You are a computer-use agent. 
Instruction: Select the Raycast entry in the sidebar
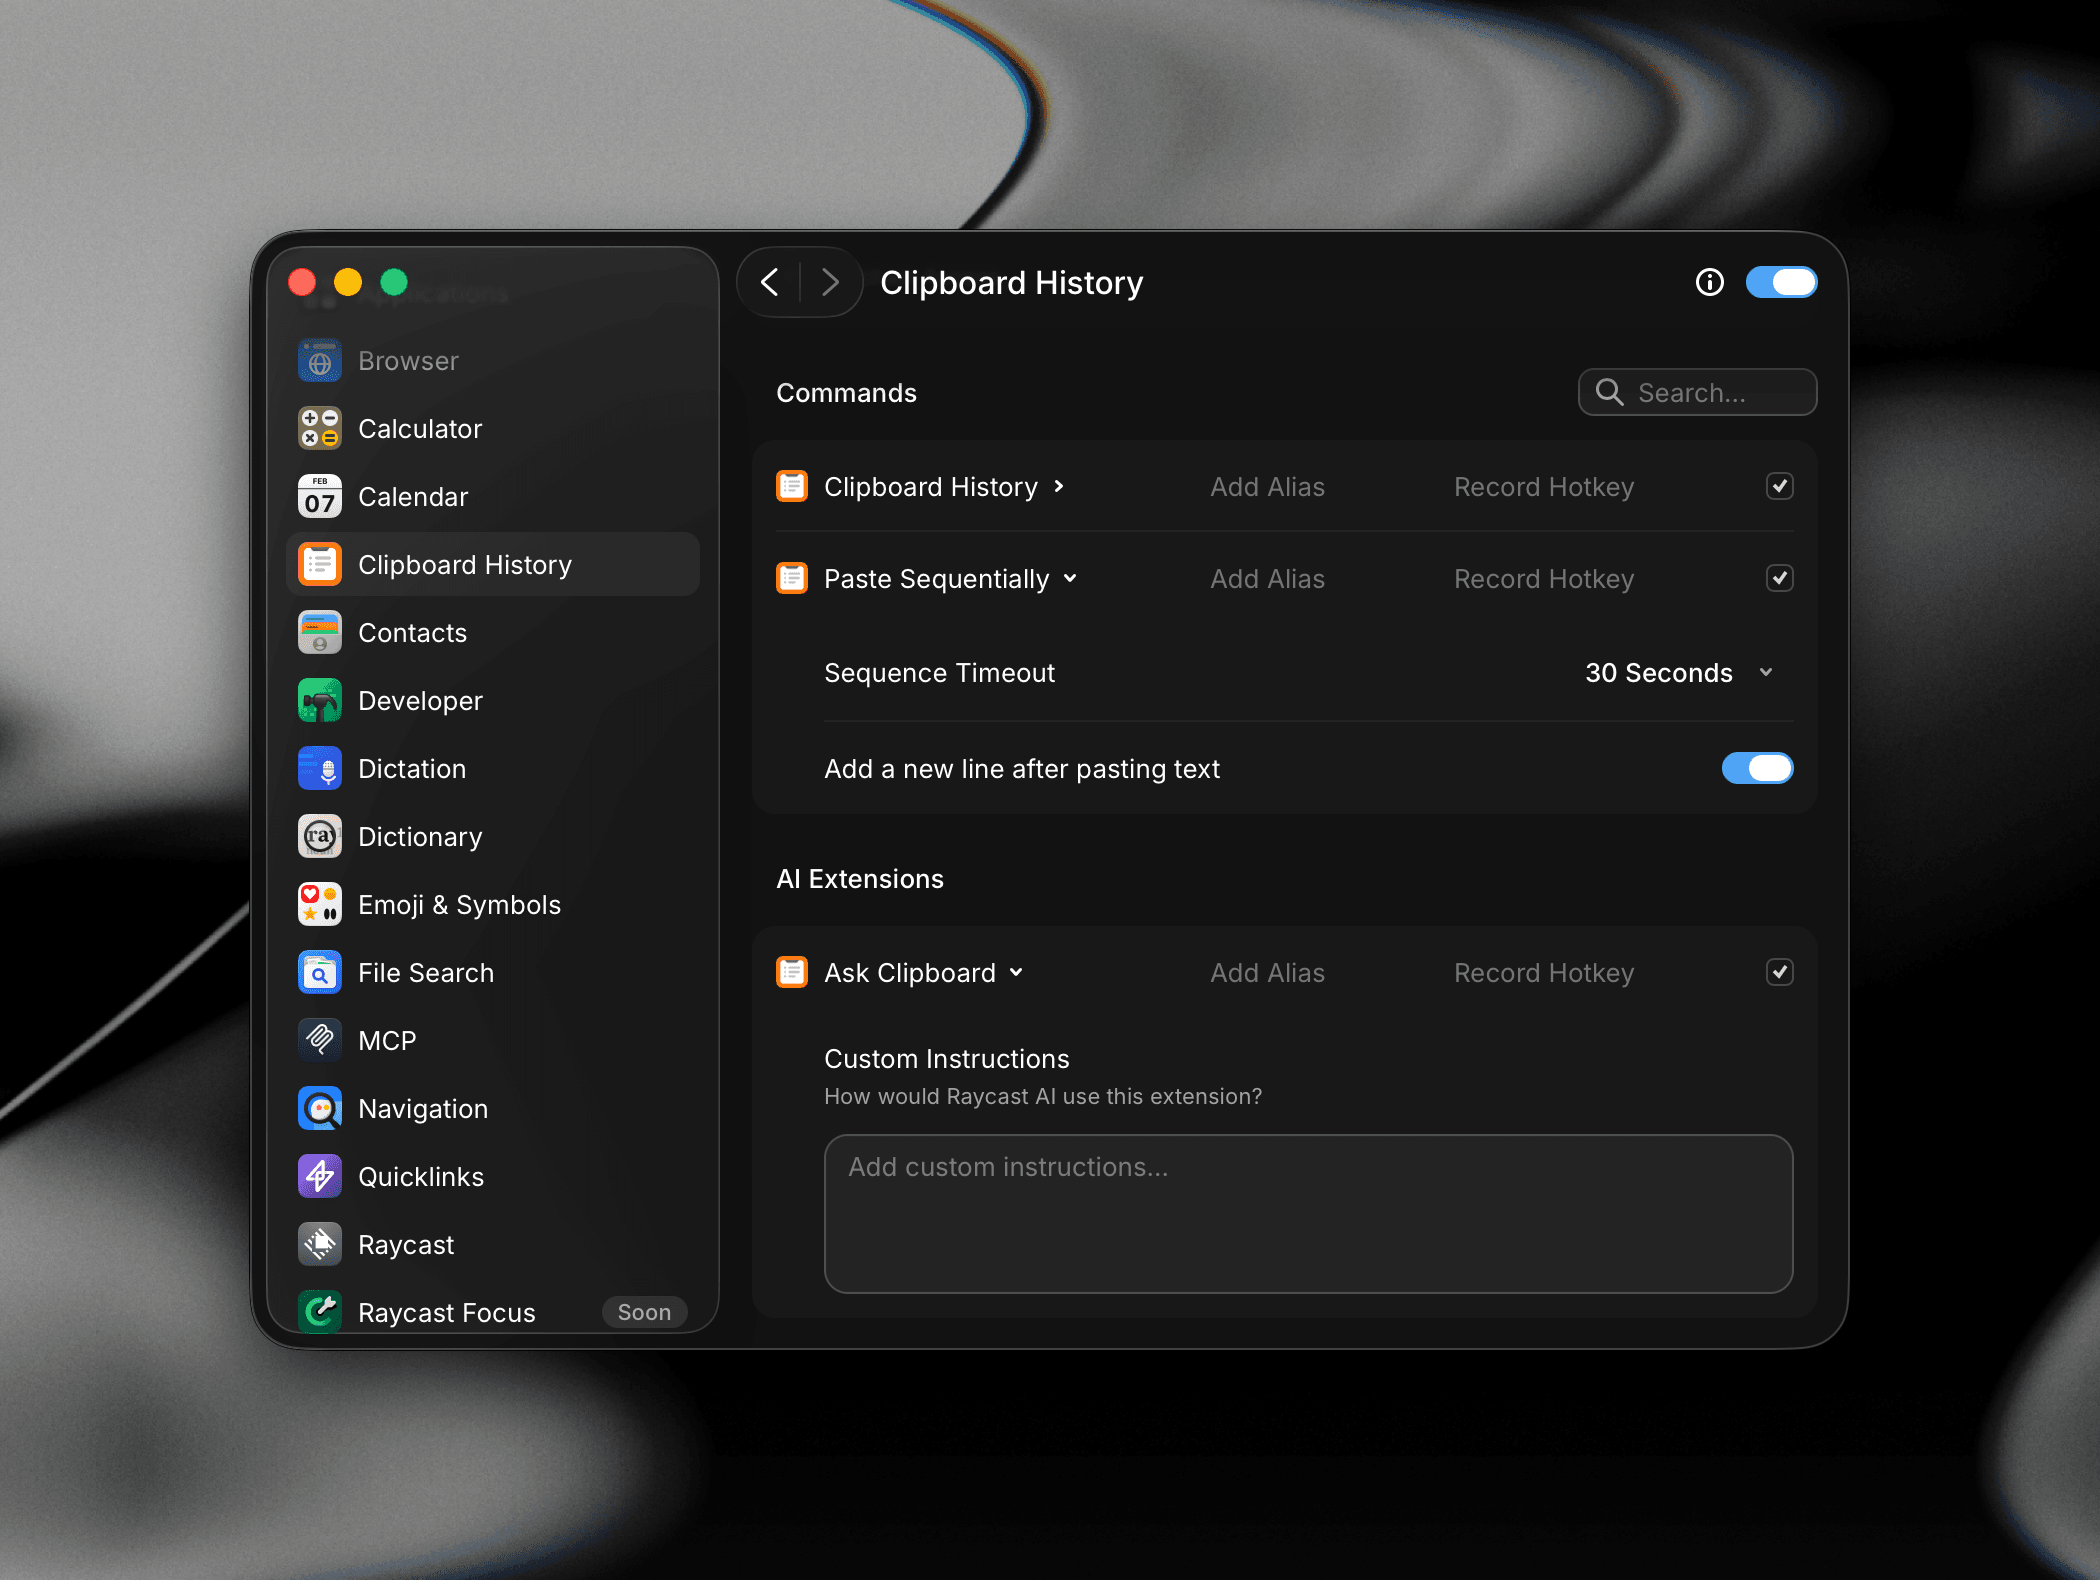point(493,1245)
